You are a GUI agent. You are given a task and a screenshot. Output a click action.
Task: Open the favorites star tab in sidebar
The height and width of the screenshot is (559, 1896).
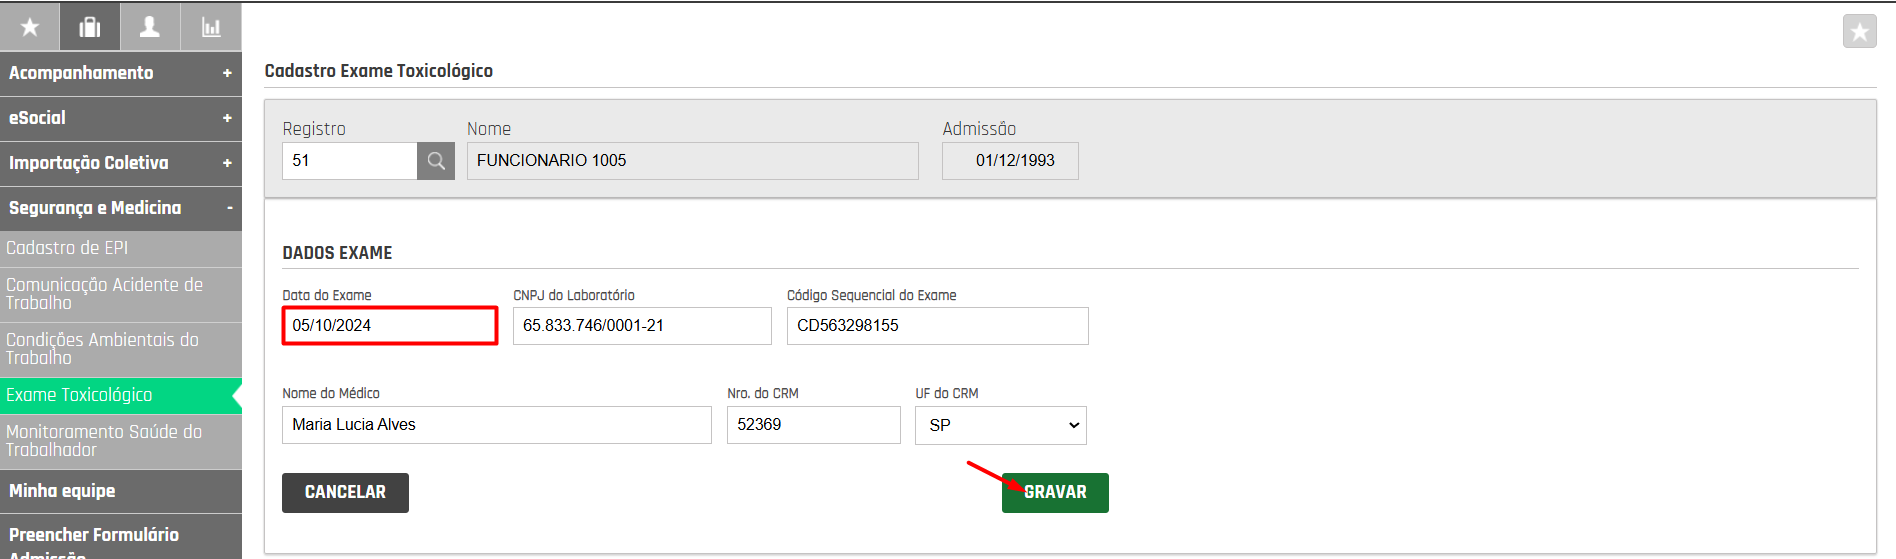pyautogui.click(x=30, y=27)
